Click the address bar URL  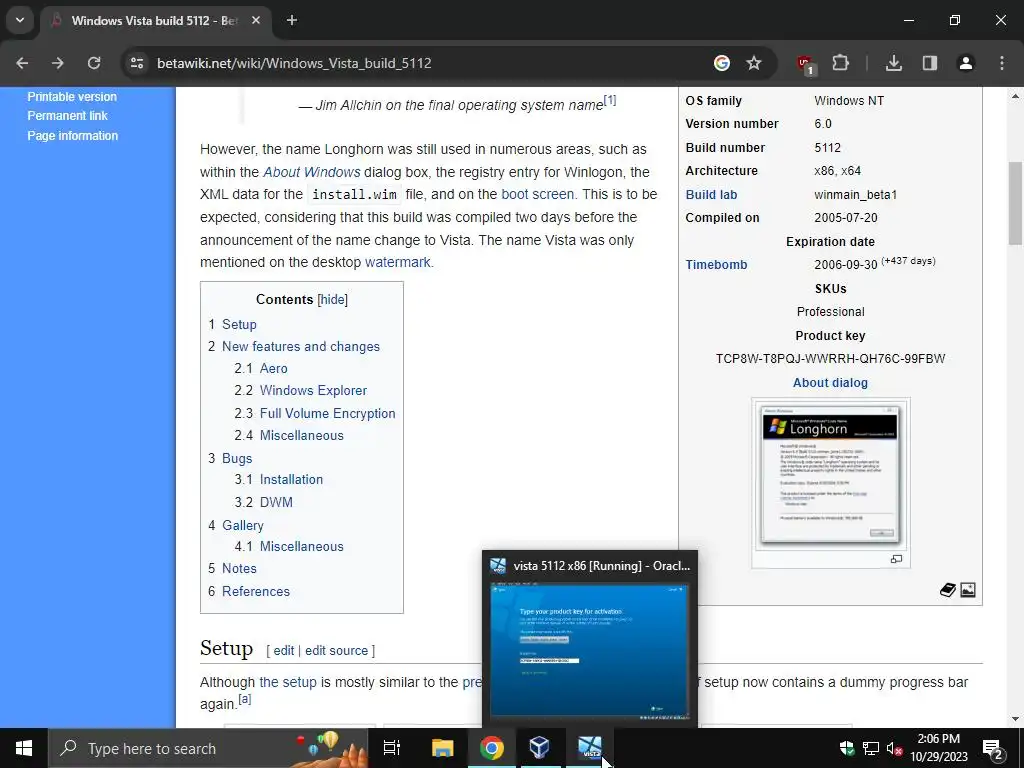click(294, 63)
